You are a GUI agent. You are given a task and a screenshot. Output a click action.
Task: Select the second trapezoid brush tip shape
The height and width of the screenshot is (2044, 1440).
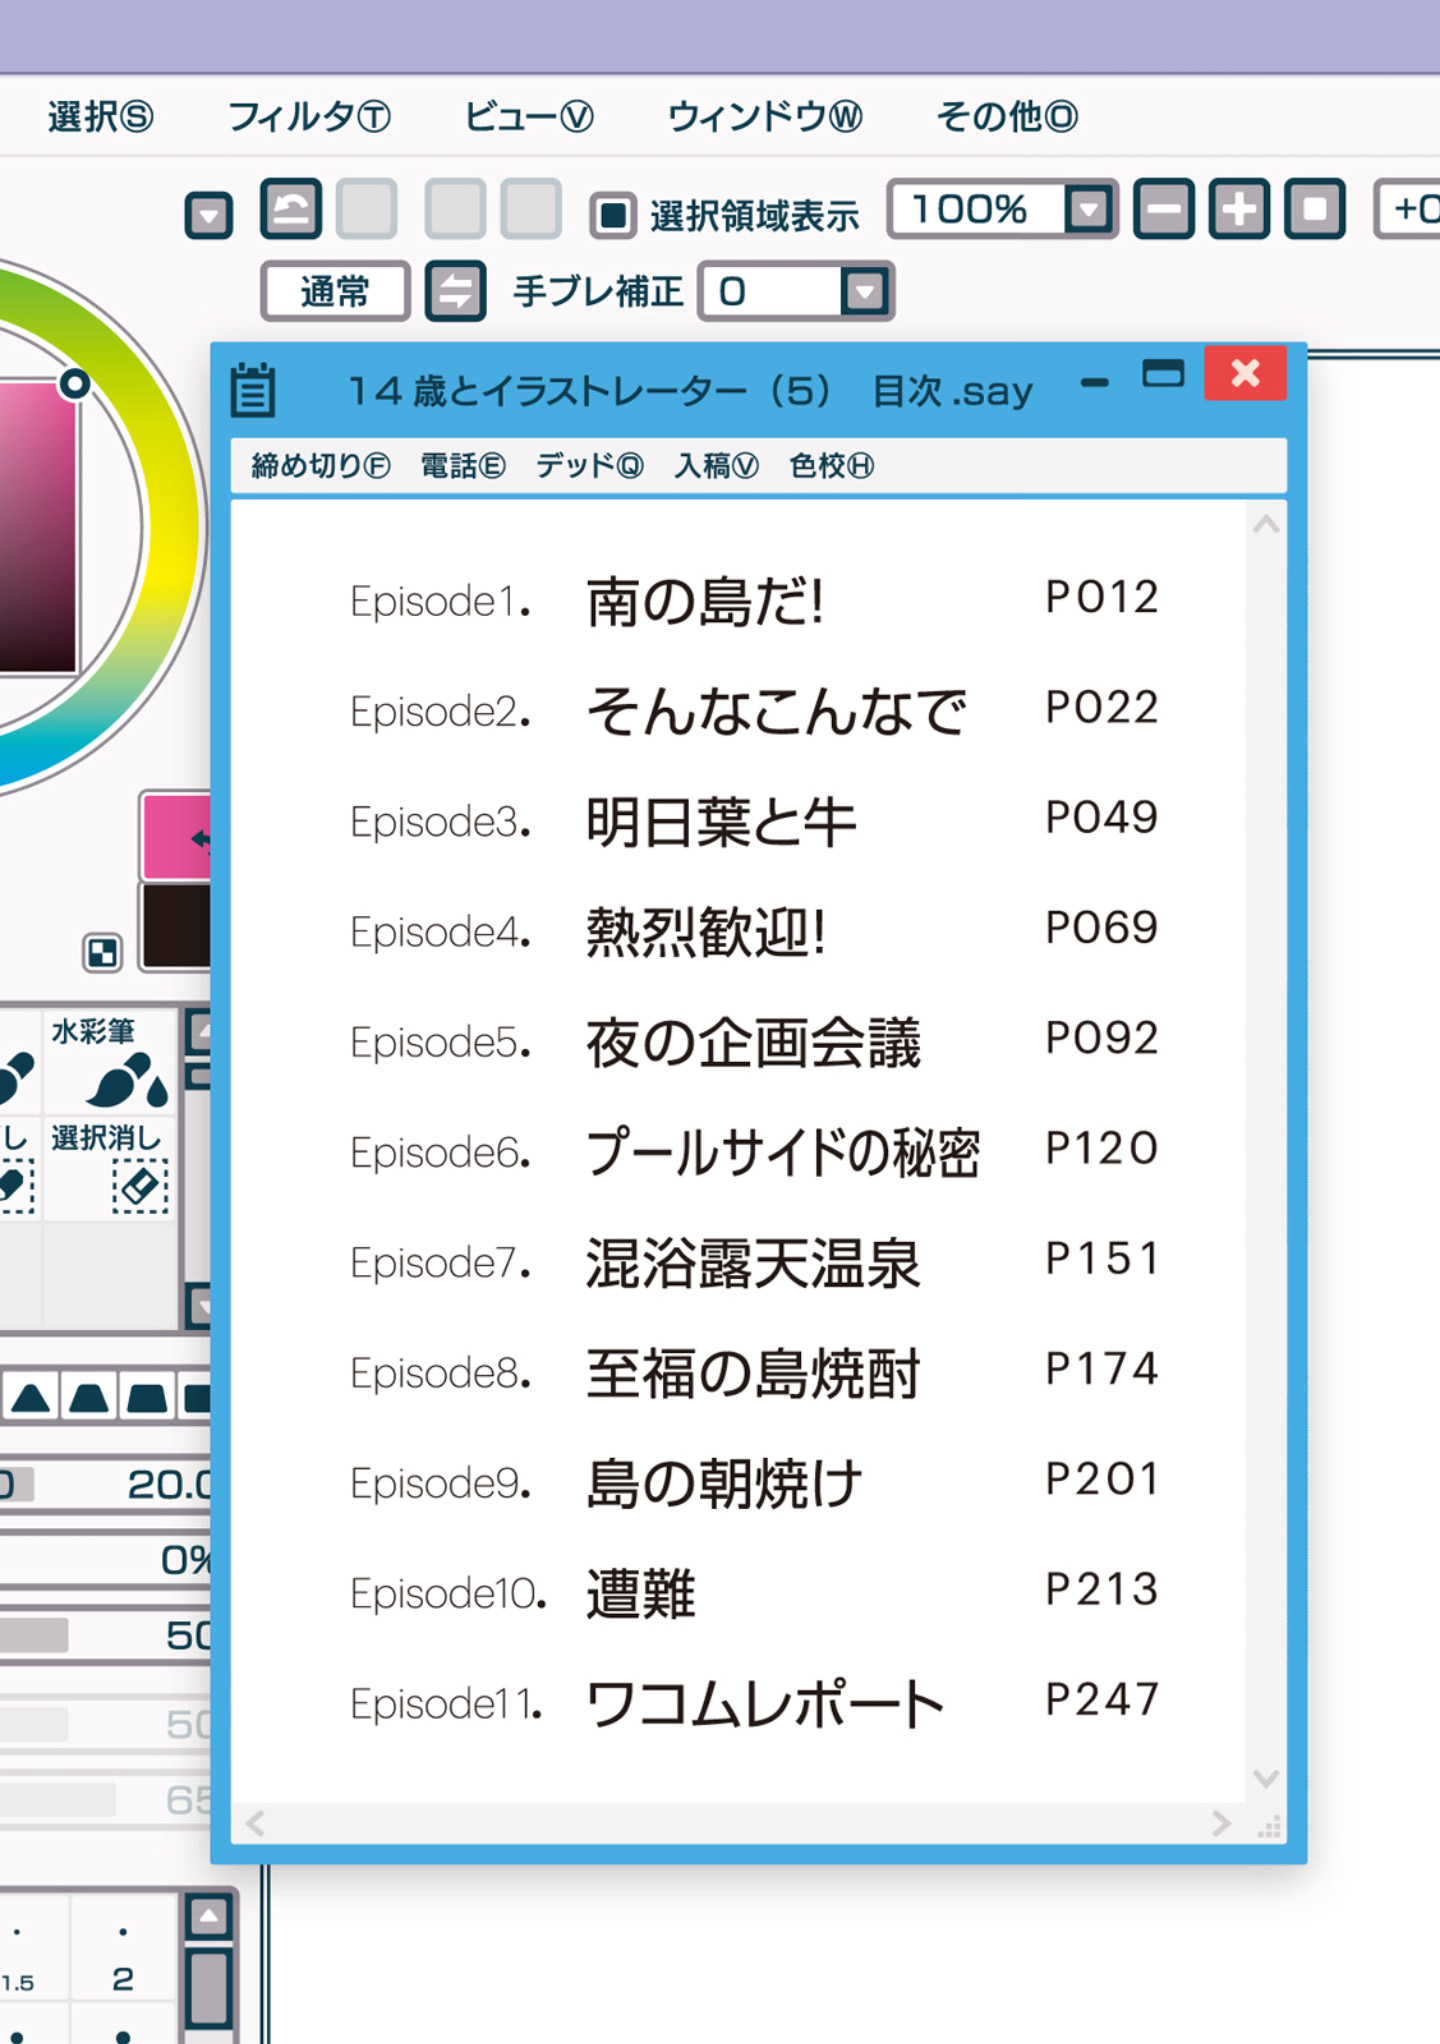[89, 1397]
